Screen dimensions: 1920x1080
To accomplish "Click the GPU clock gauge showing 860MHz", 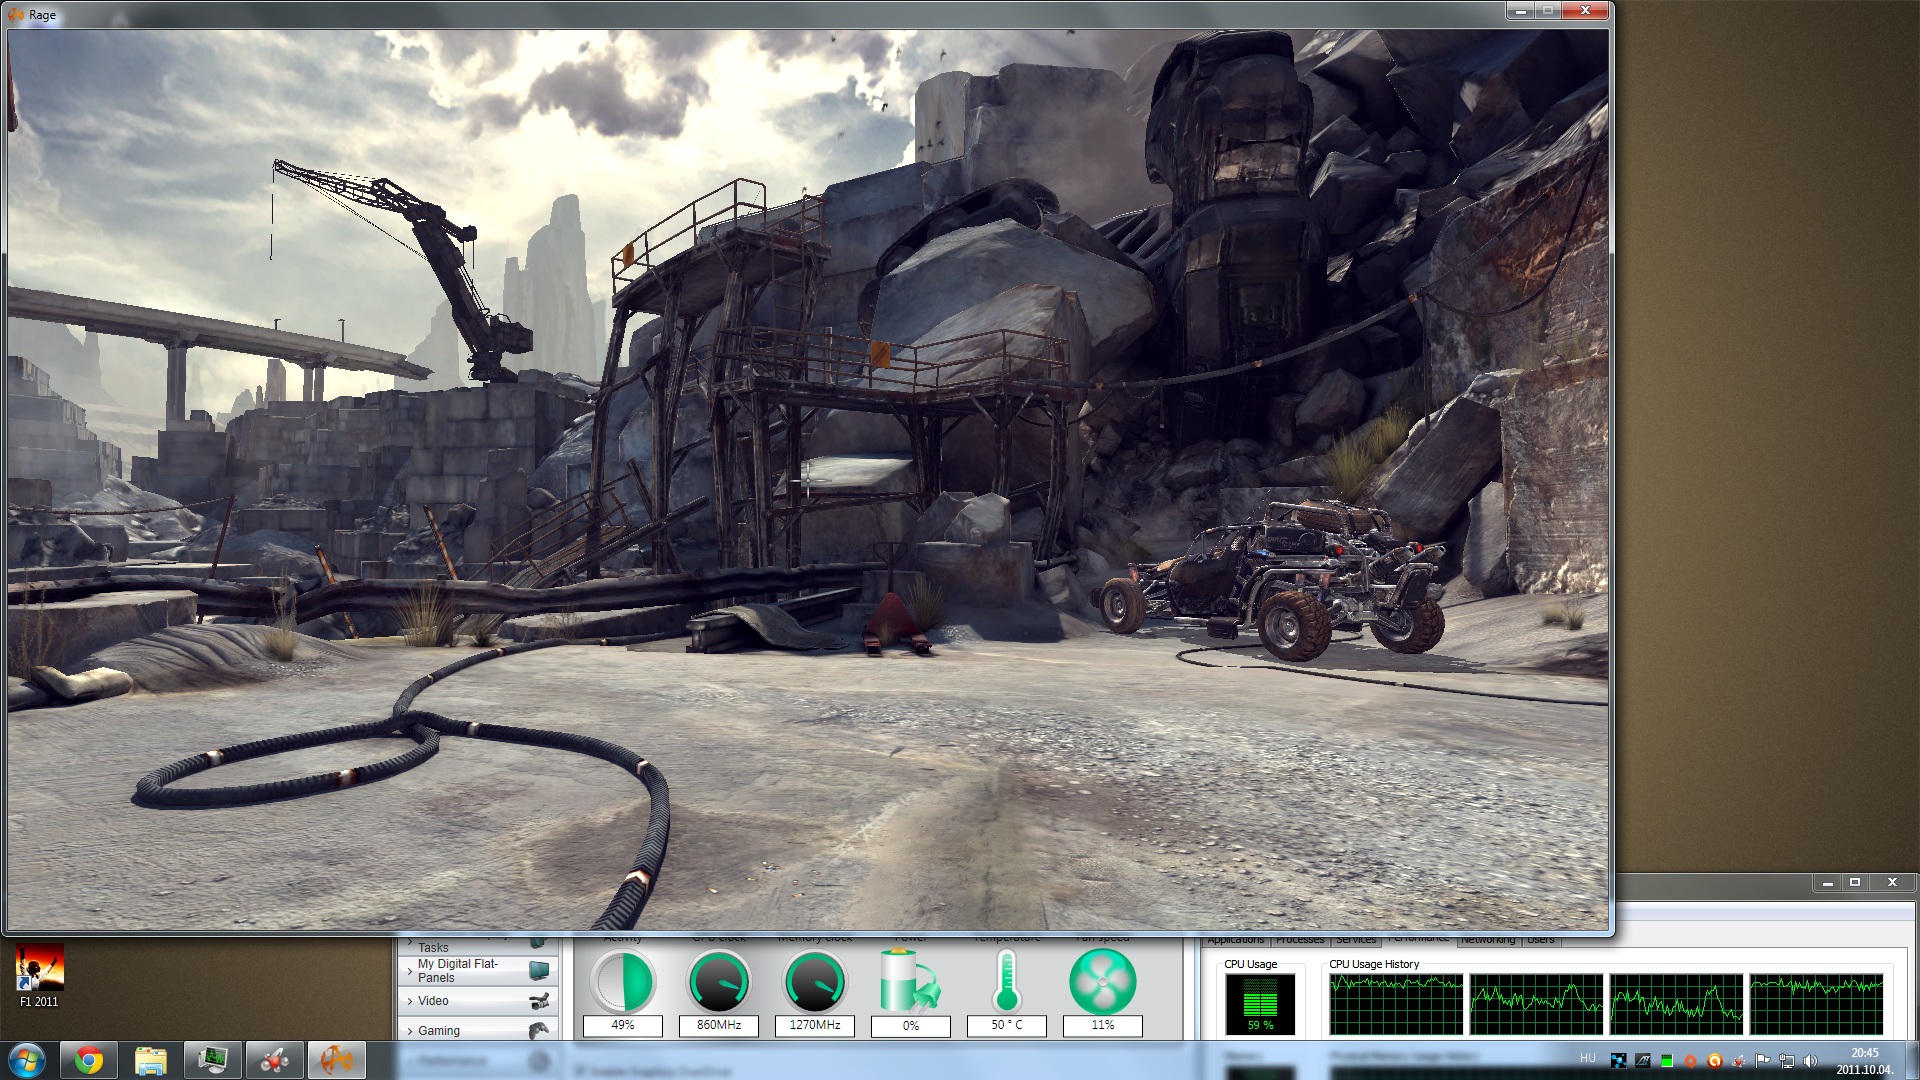I will [719, 981].
